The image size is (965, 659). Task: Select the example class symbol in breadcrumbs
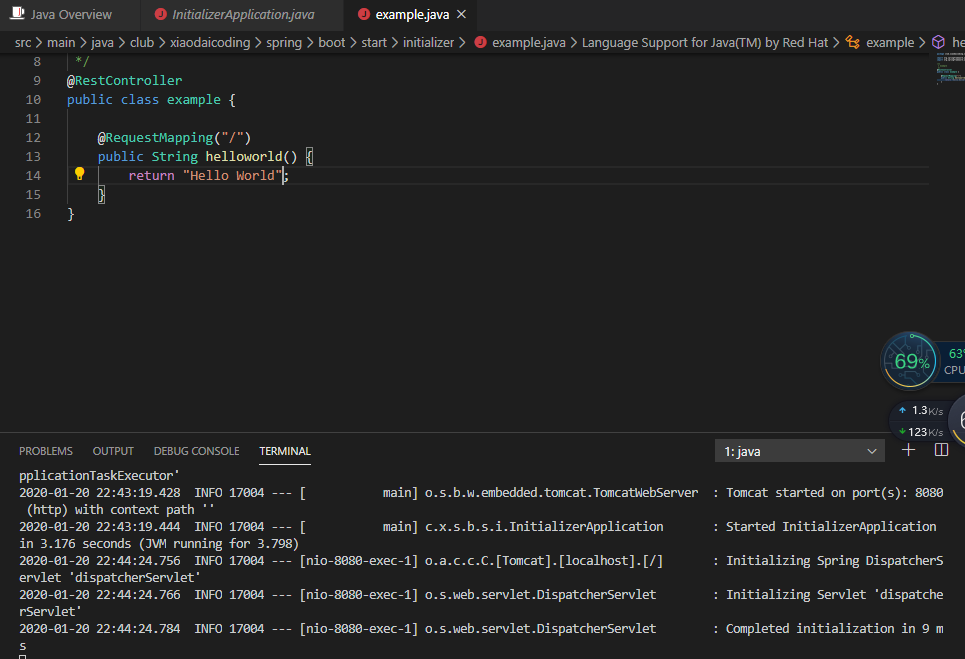point(889,42)
